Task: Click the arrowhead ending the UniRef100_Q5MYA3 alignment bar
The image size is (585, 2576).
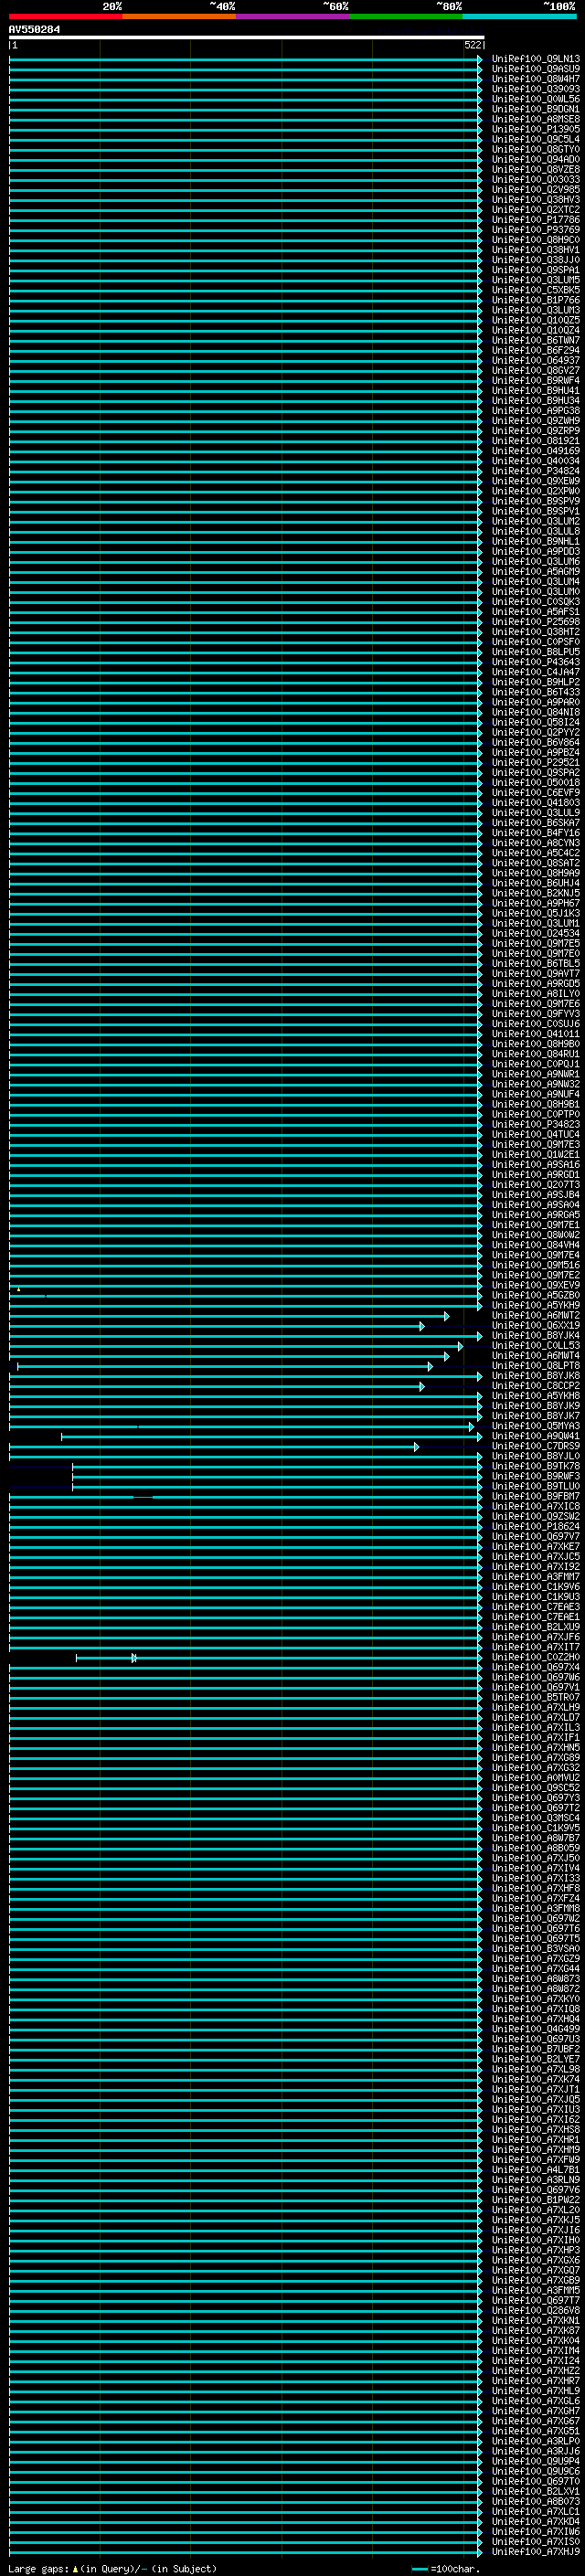Action: (x=471, y=1427)
